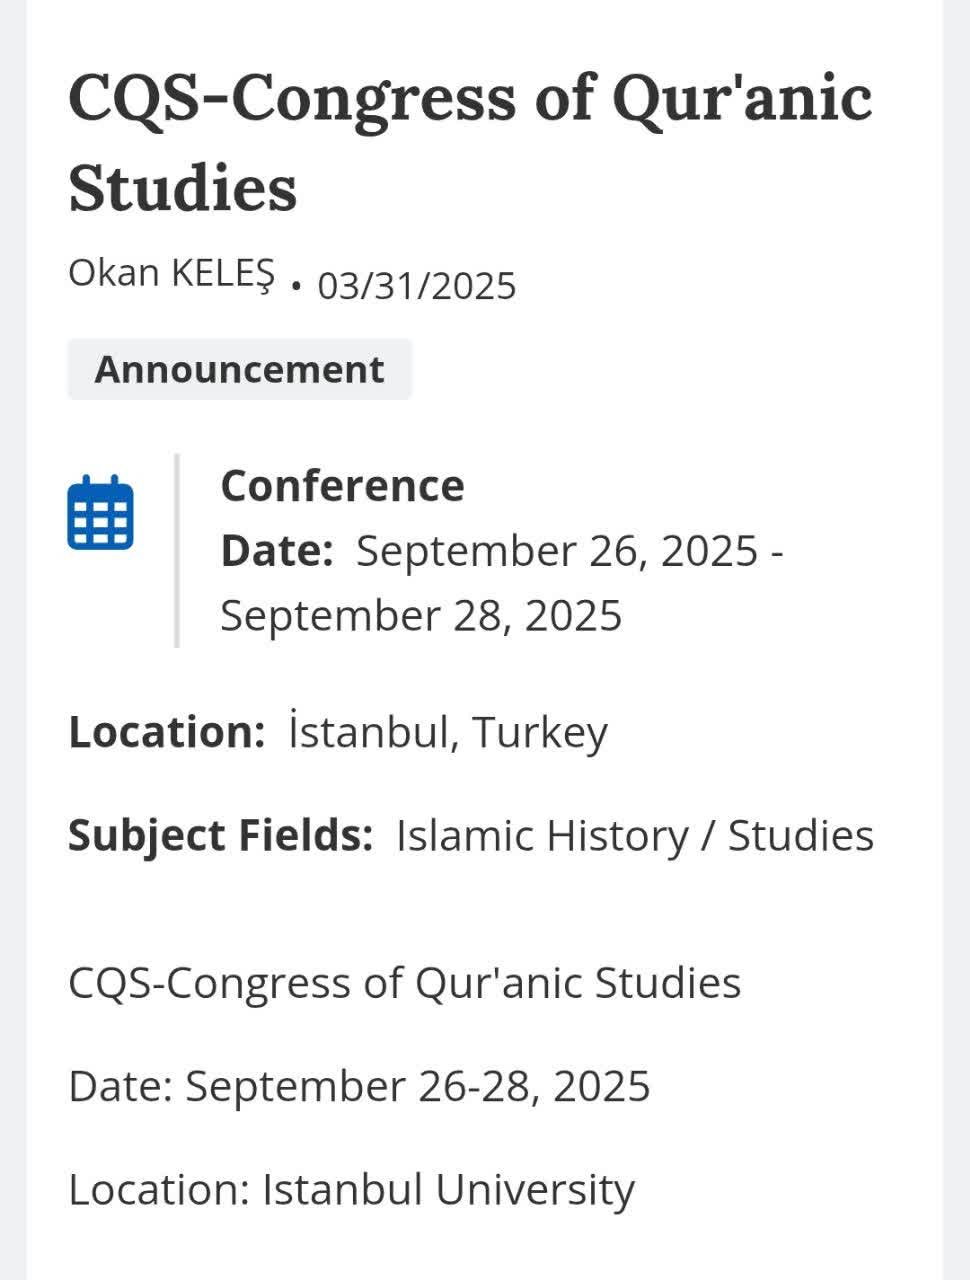Click the 'Location: Istanbul University' paragraph

[x=351, y=1190]
